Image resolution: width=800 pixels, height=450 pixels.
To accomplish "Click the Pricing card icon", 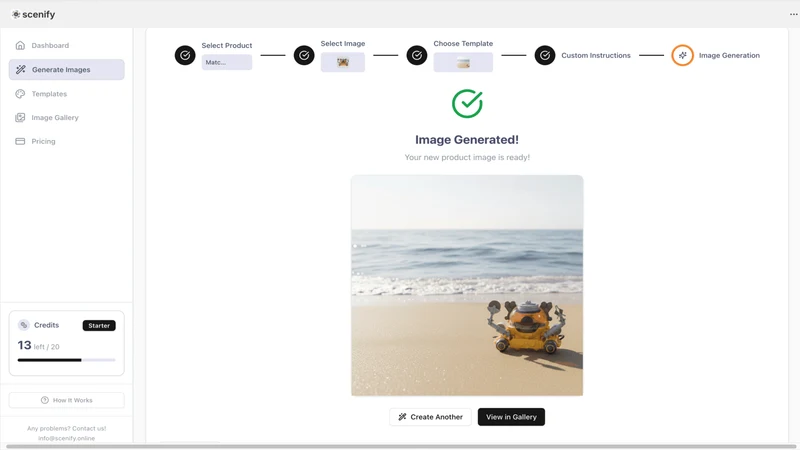I will click(x=20, y=141).
